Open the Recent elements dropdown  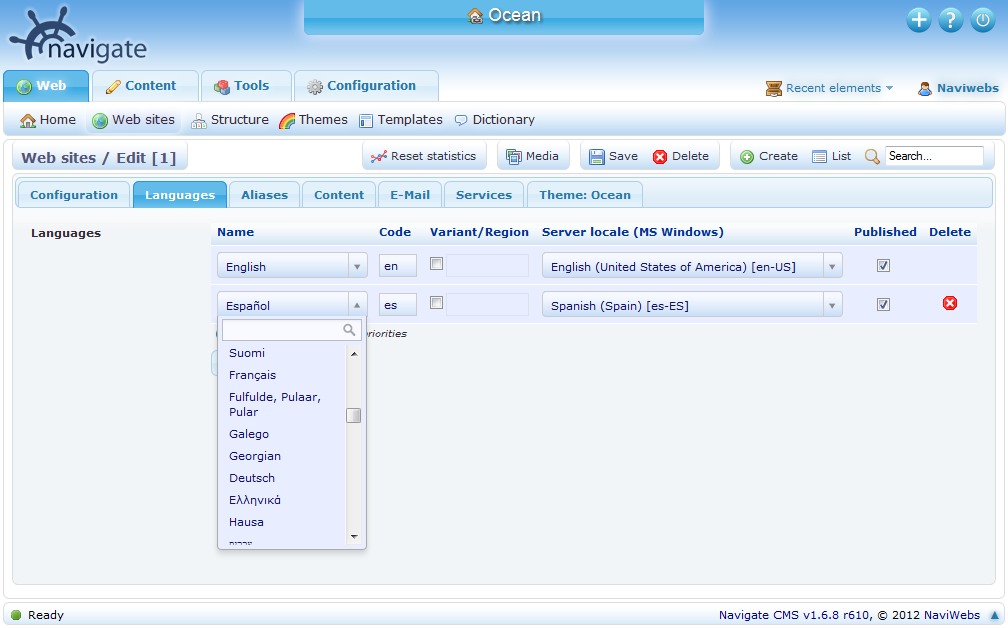click(x=829, y=88)
